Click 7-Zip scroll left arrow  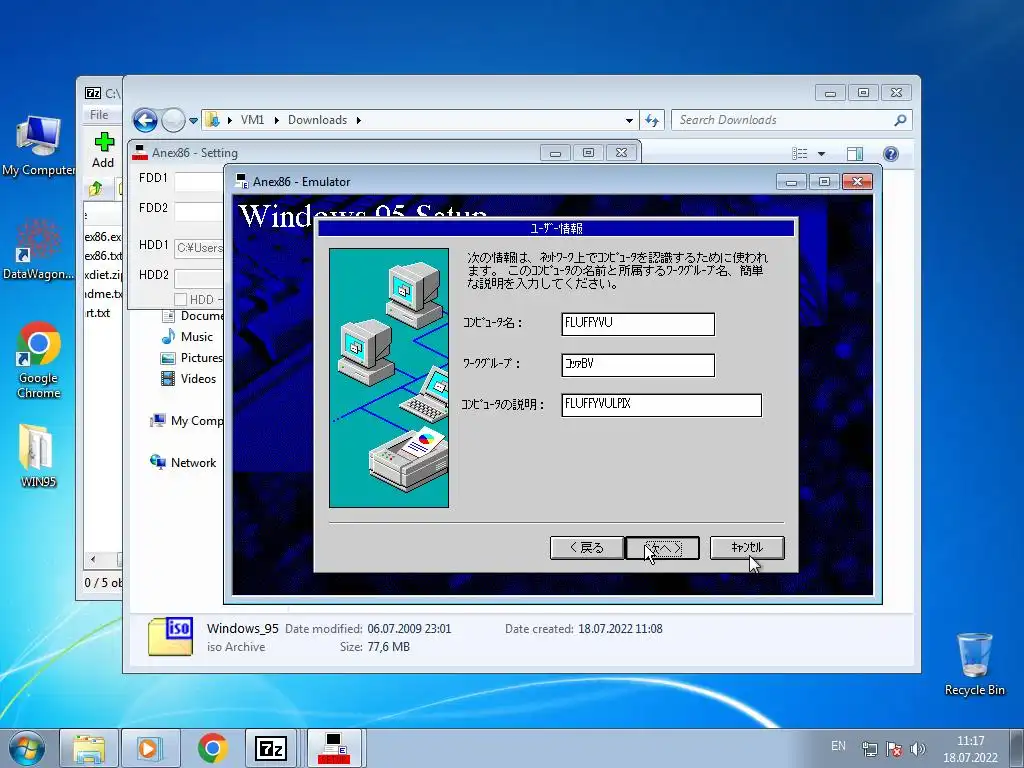[93, 559]
